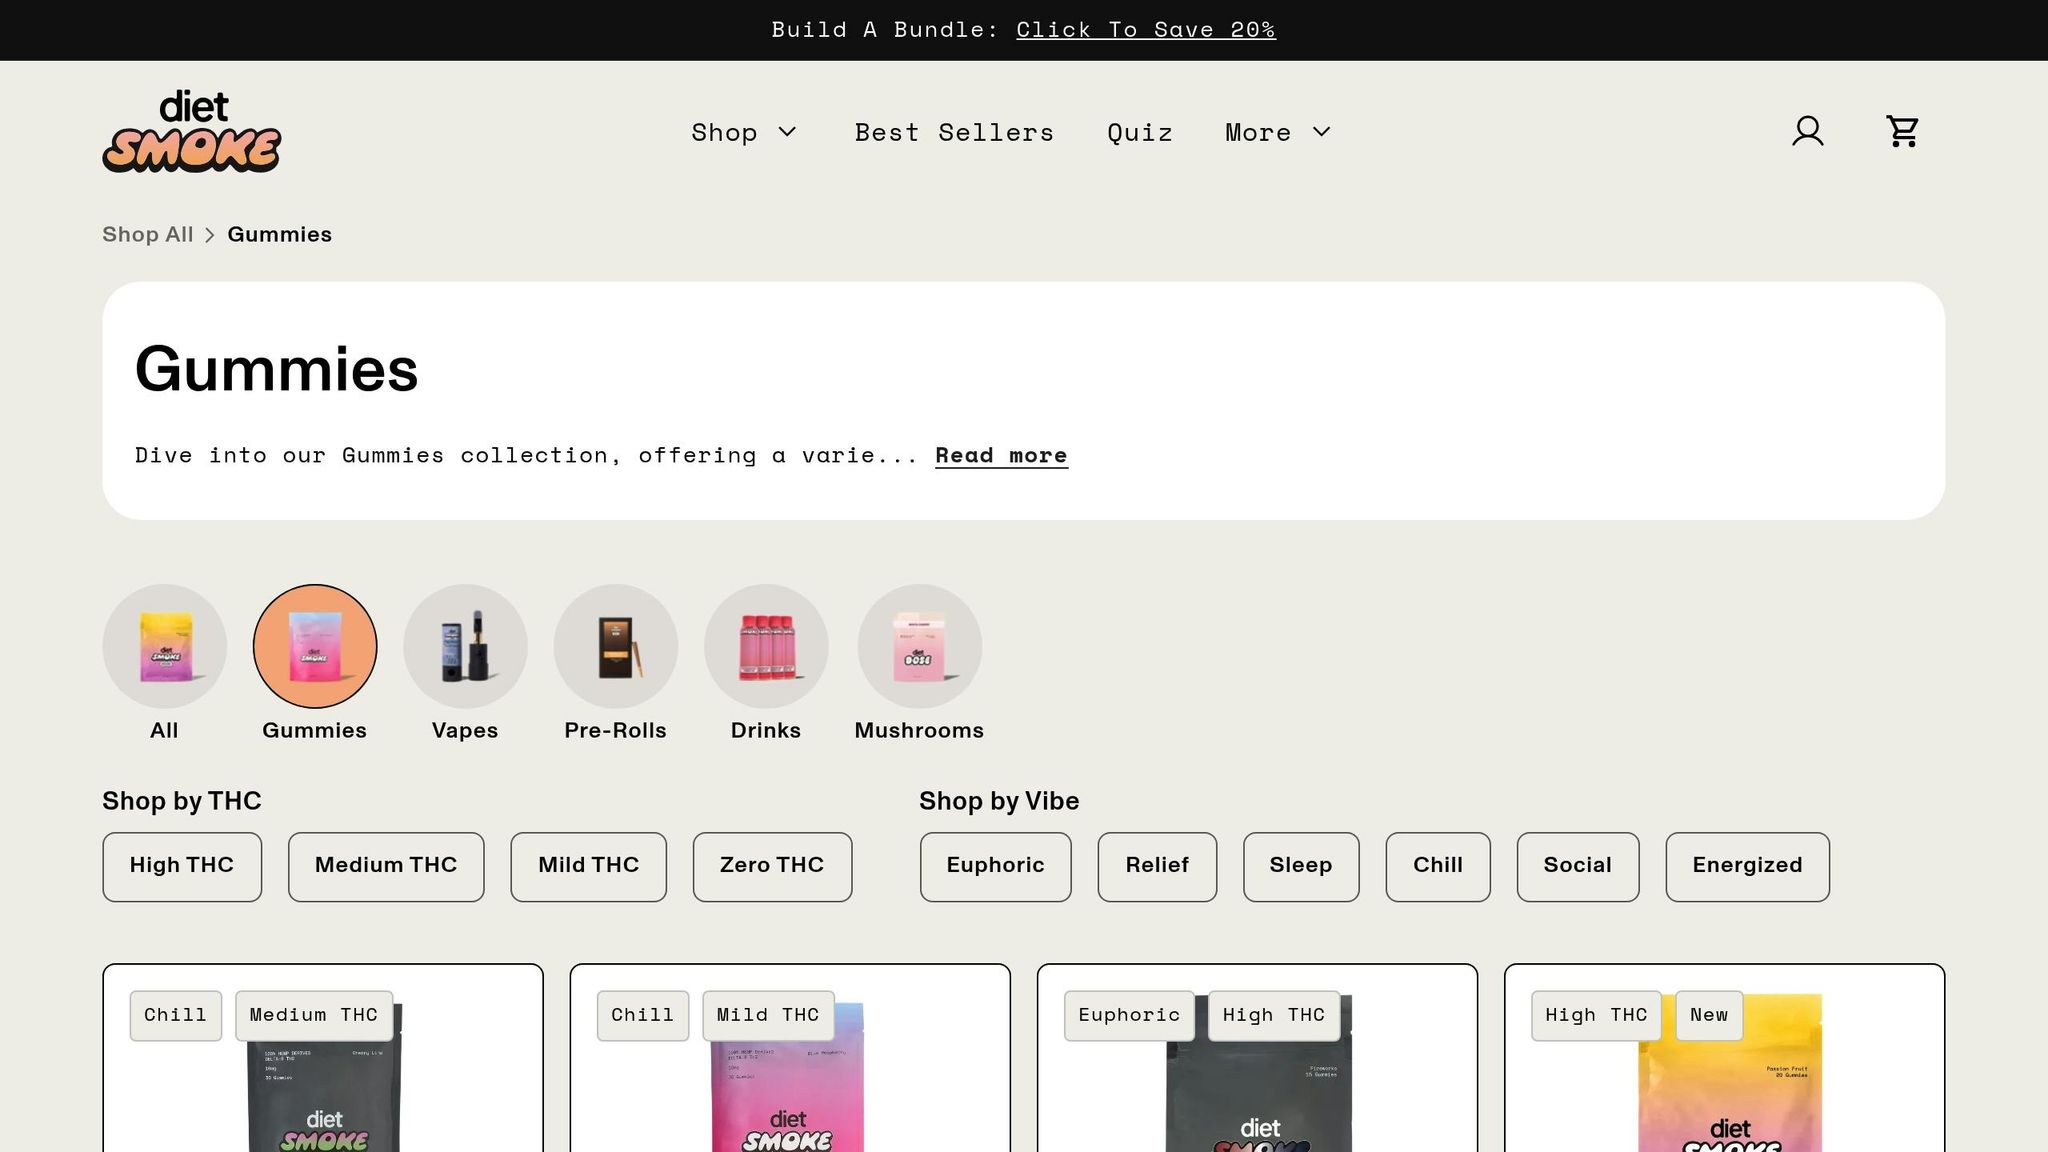Click the 'Shop by Vibe' heading

pyautogui.click(x=999, y=801)
